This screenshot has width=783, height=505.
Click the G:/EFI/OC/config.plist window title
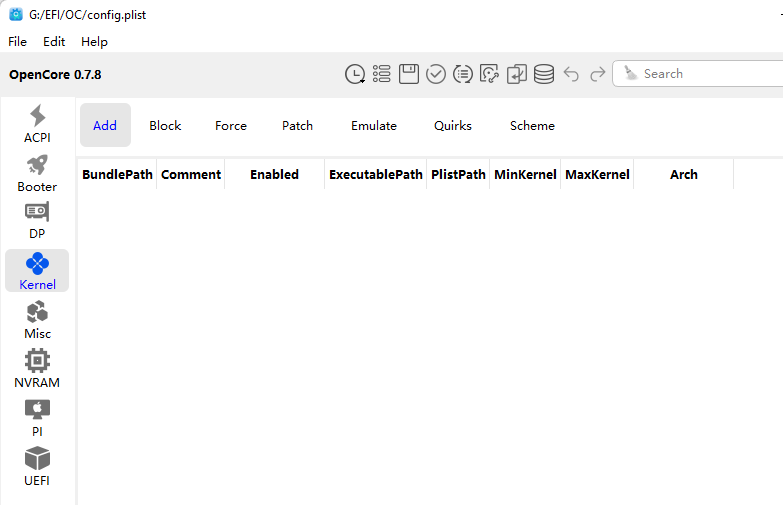[88, 15]
